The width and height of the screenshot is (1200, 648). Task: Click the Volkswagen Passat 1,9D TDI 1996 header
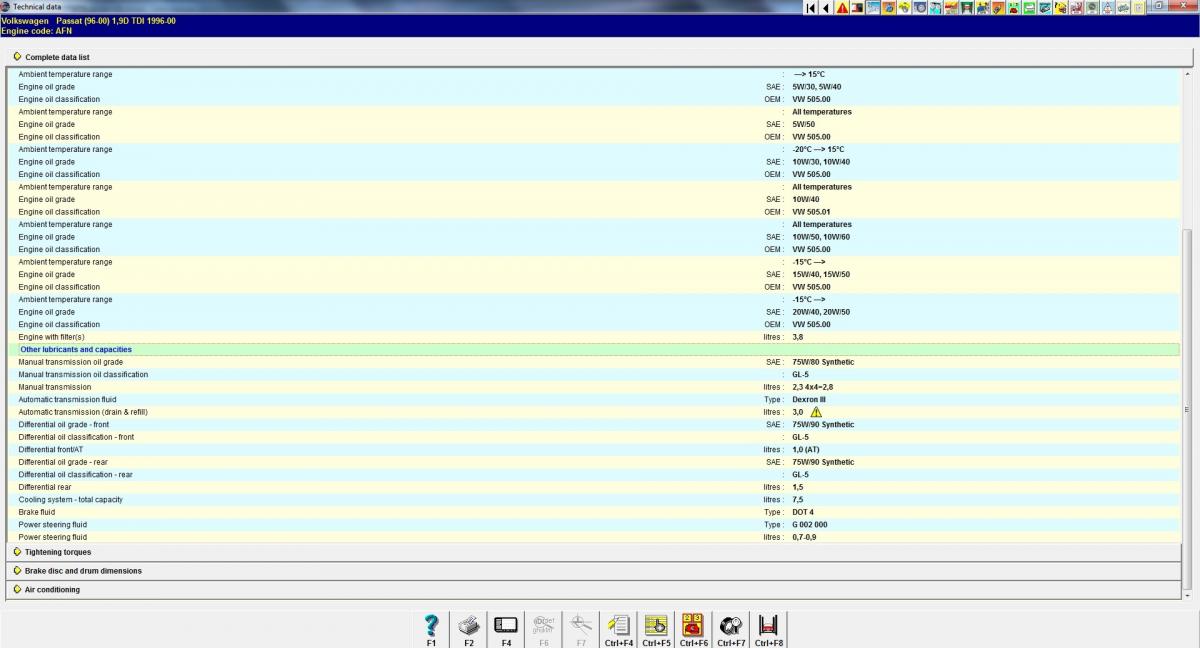coord(89,20)
